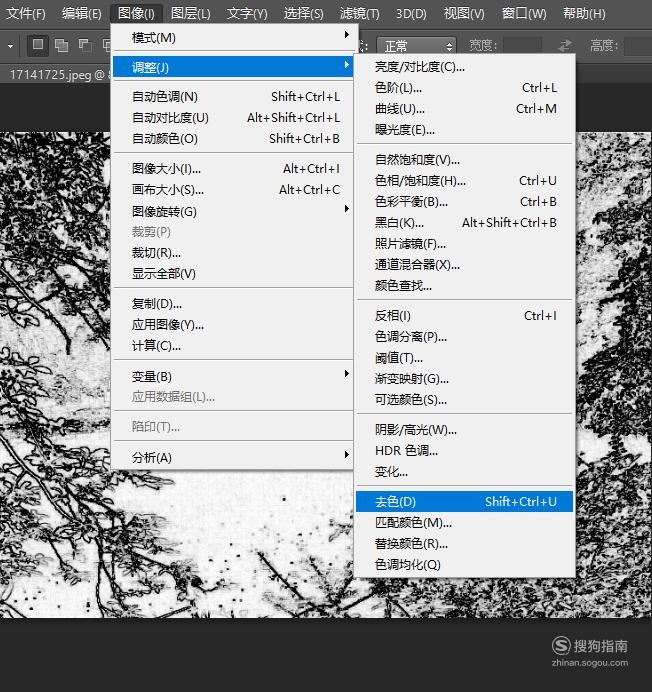Open 变化... adjustment

click(x=464, y=472)
